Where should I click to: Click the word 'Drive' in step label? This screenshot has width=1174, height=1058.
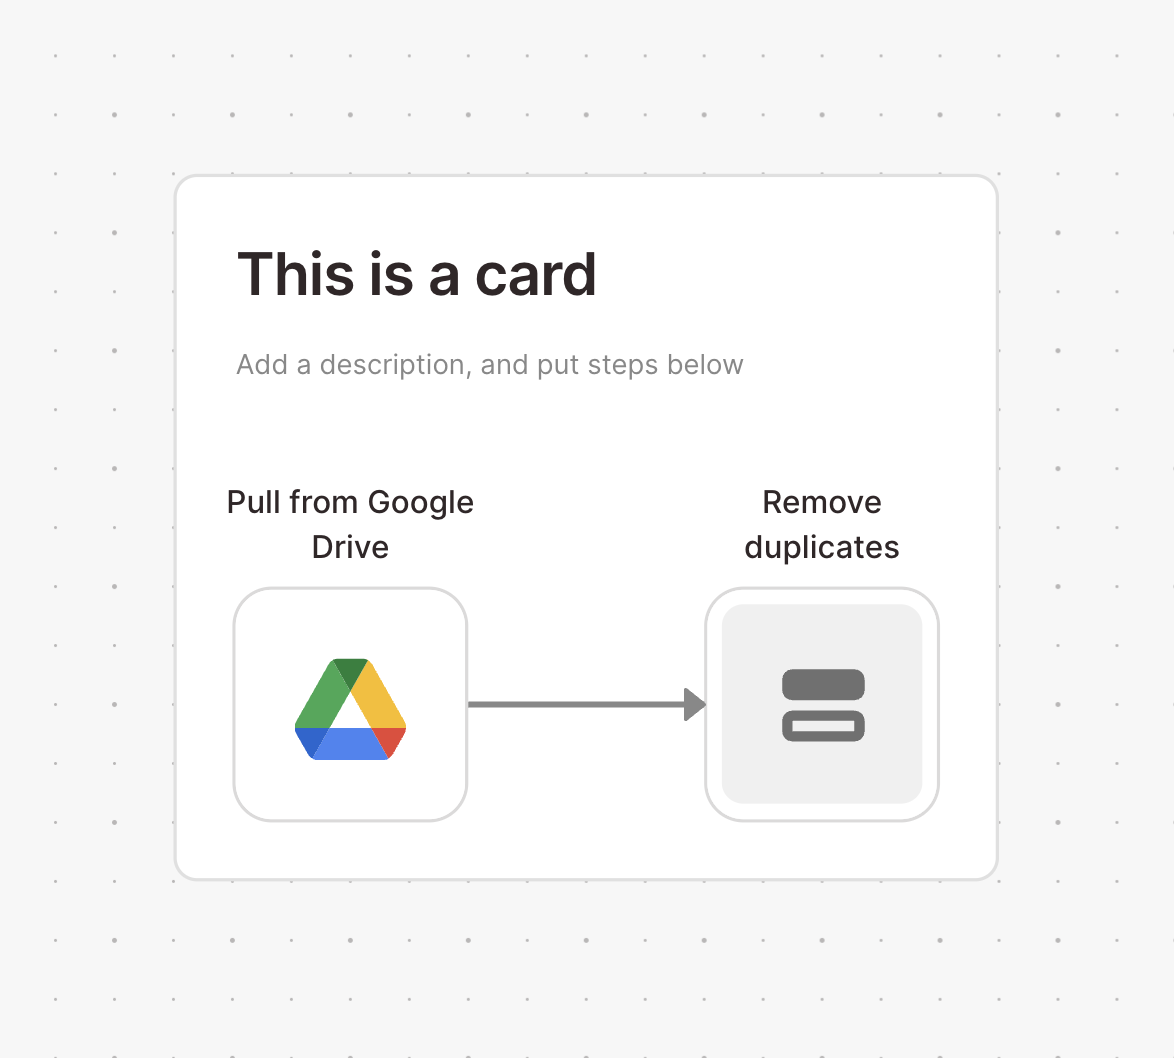coord(350,547)
